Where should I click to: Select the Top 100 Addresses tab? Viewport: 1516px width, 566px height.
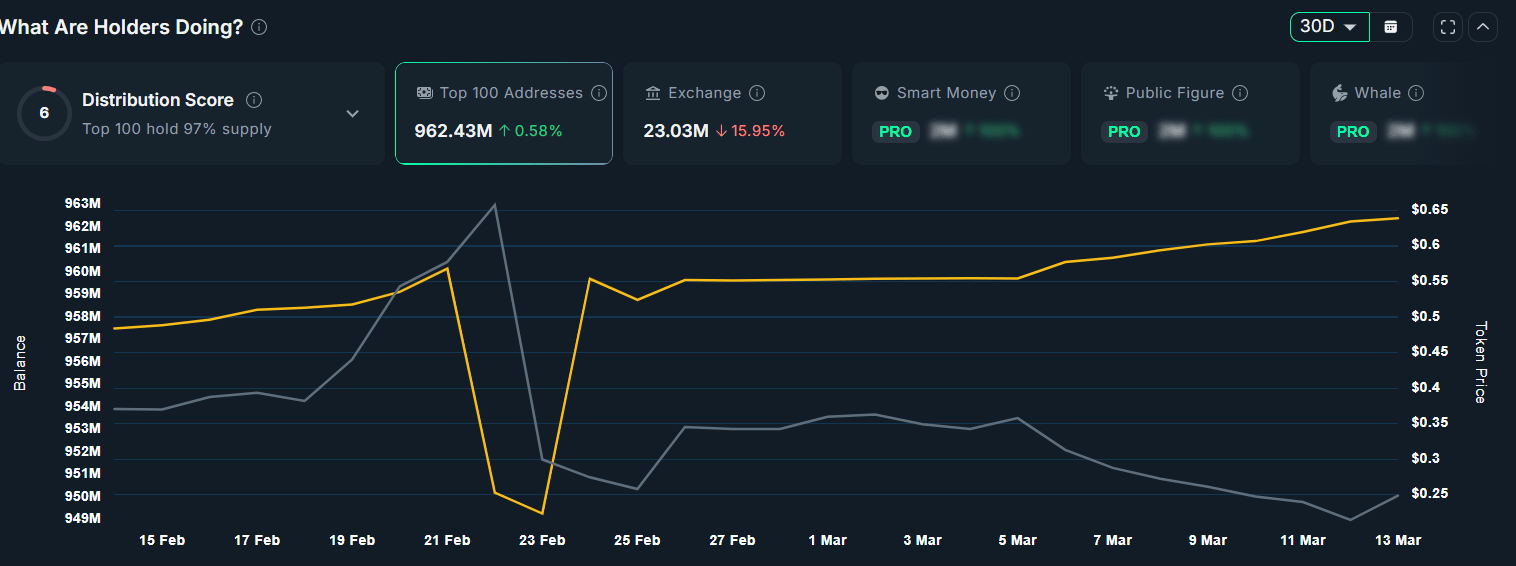pyautogui.click(x=504, y=112)
